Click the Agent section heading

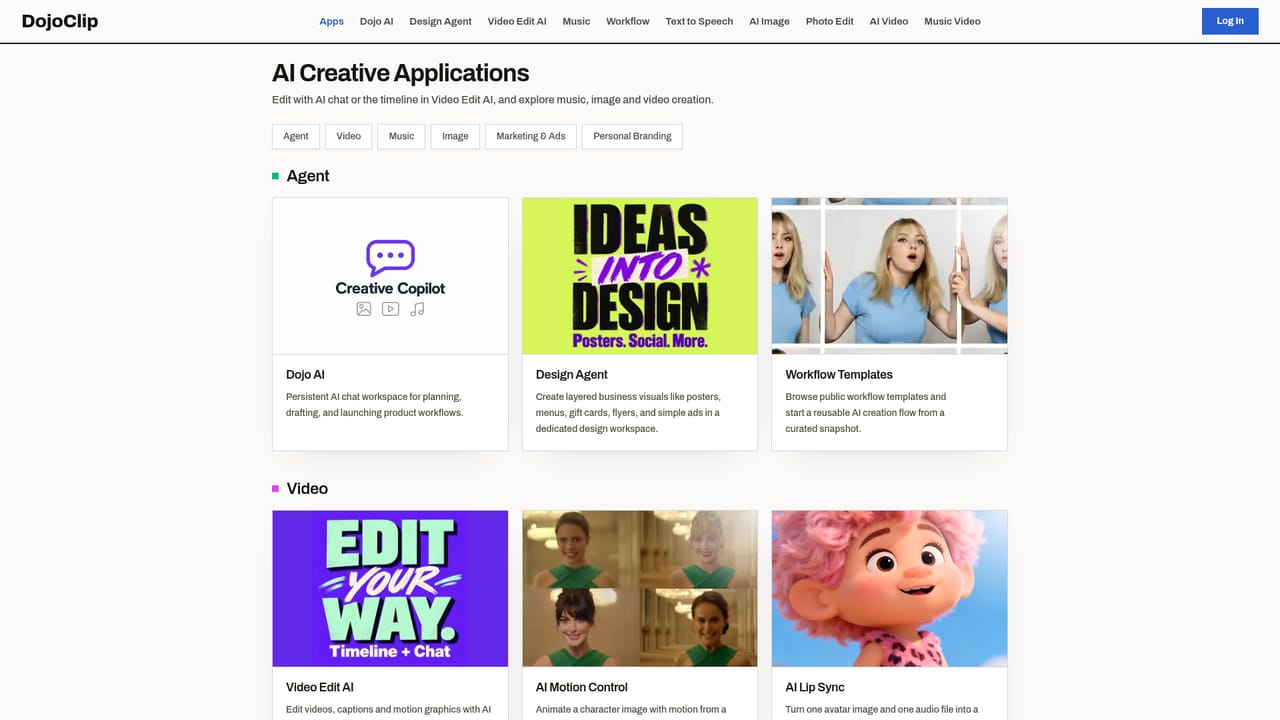(x=308, y=176)
